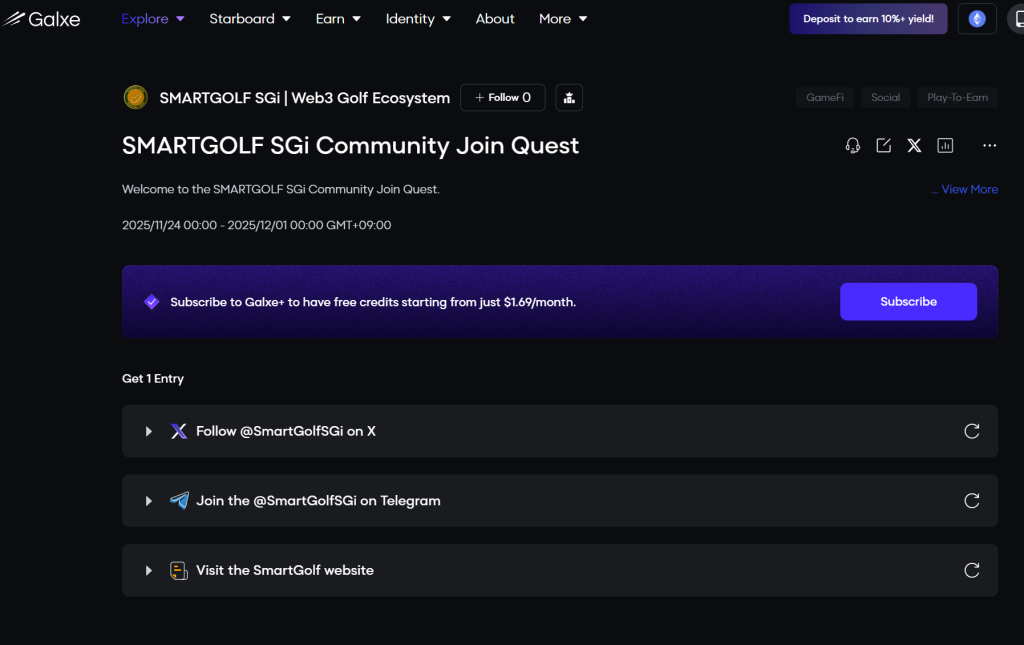1024x645 pixels.
Task: Click the Galxe logo in header
Action: point(42,19)
